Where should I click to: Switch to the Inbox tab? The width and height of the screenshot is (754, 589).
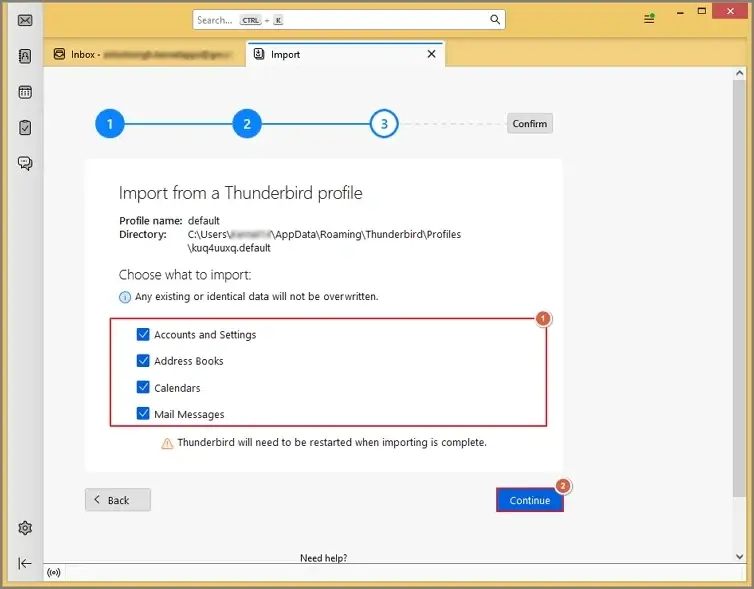click(144, 54)
